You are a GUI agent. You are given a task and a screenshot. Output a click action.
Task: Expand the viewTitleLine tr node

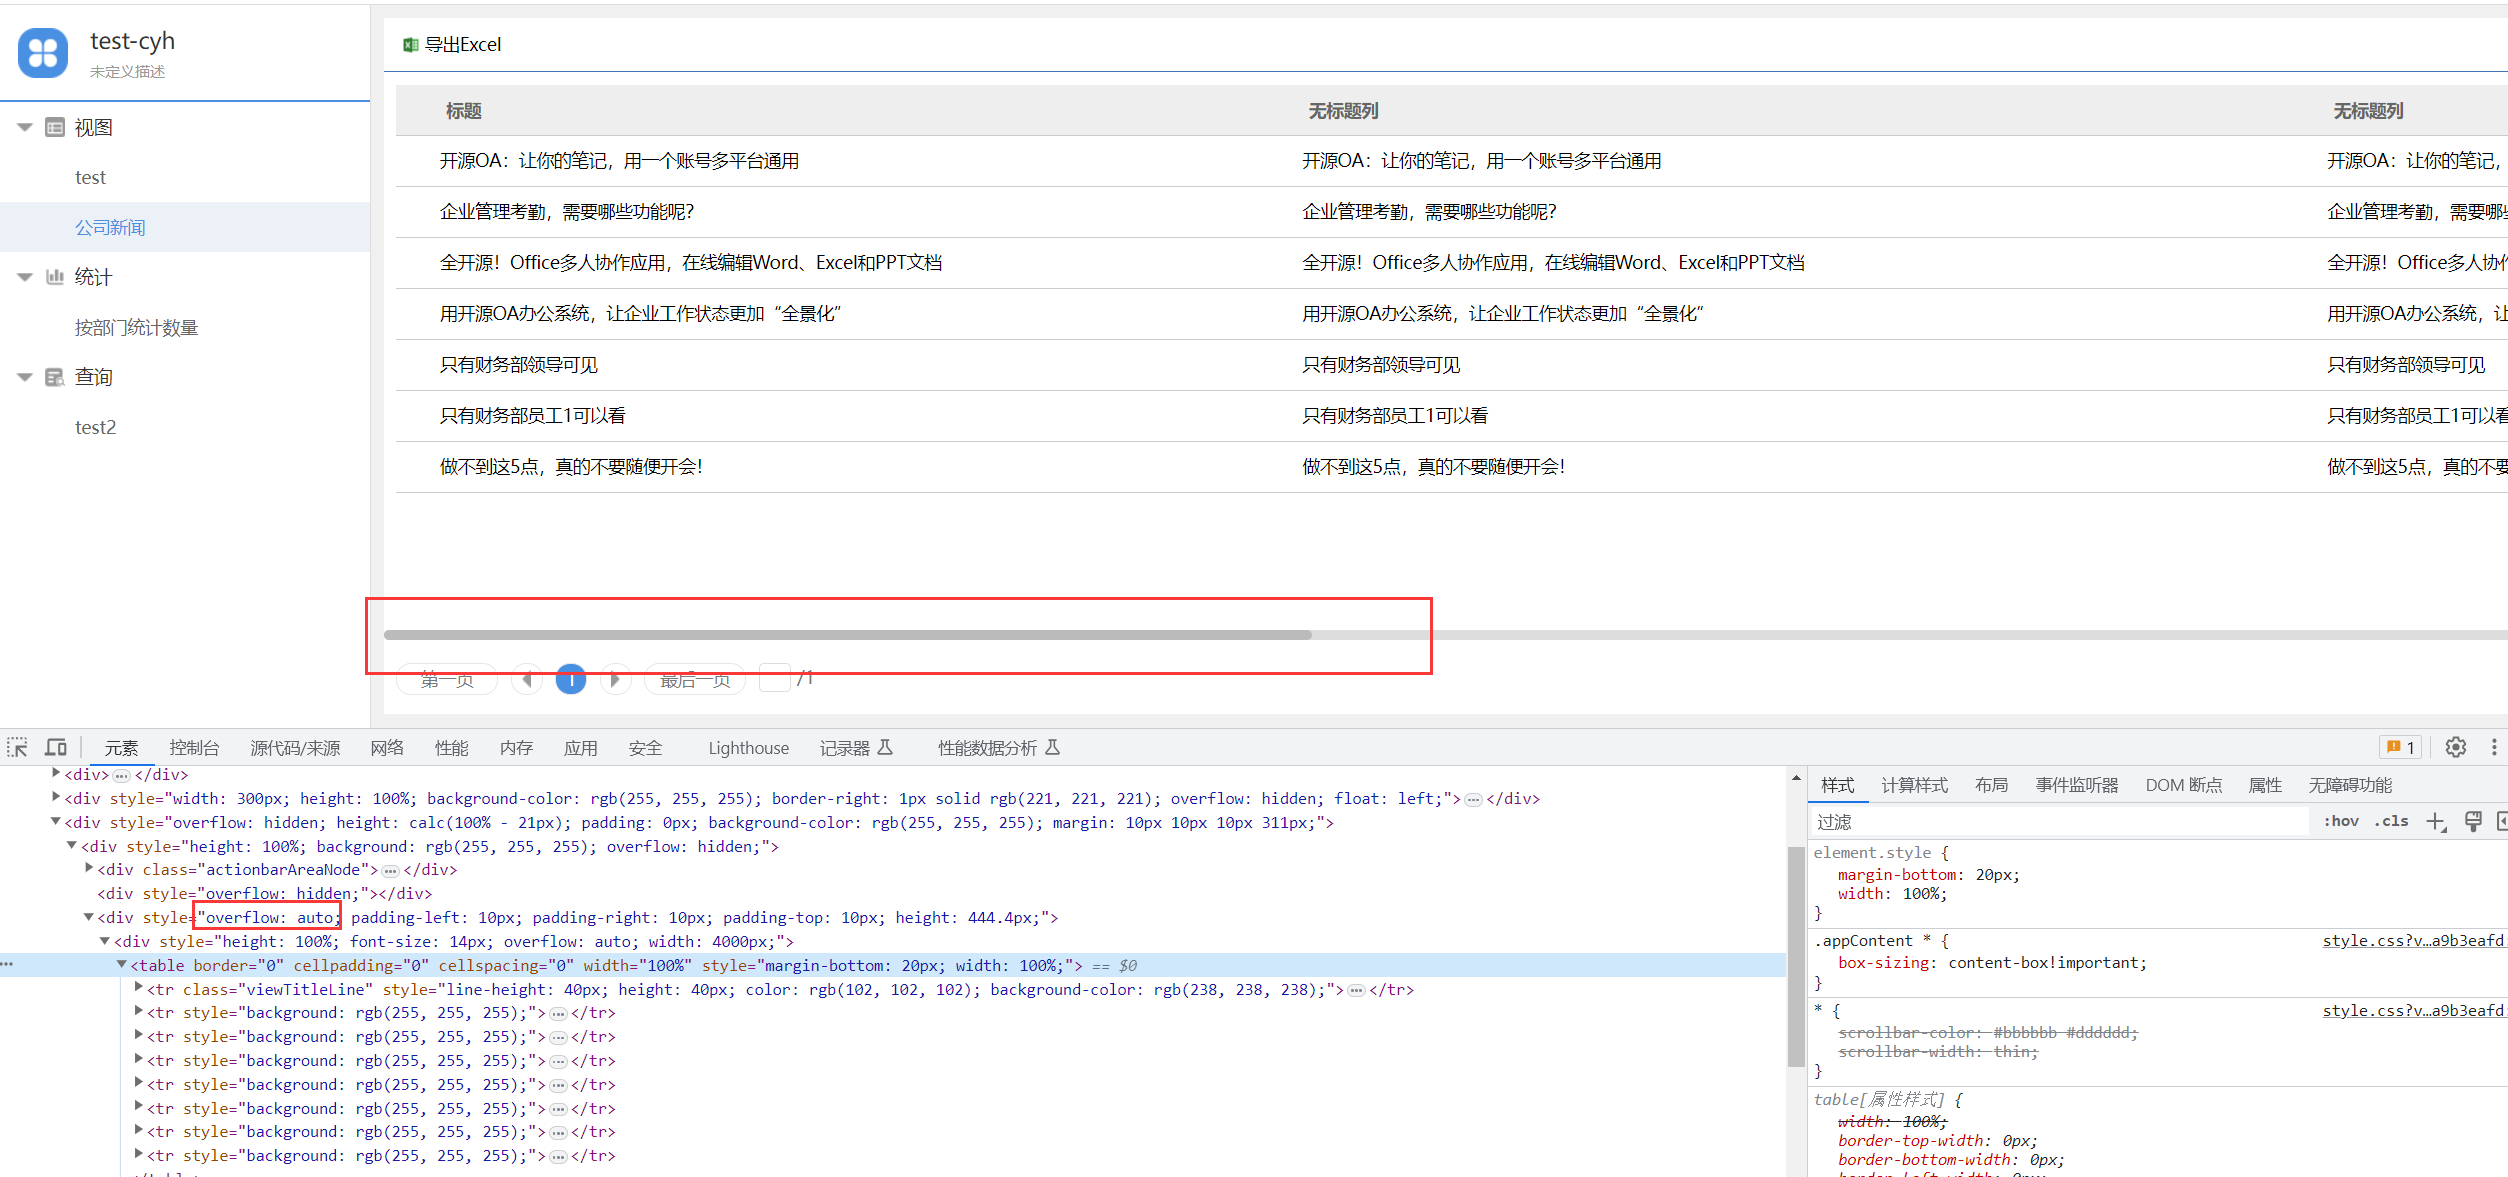pos(139,988)
